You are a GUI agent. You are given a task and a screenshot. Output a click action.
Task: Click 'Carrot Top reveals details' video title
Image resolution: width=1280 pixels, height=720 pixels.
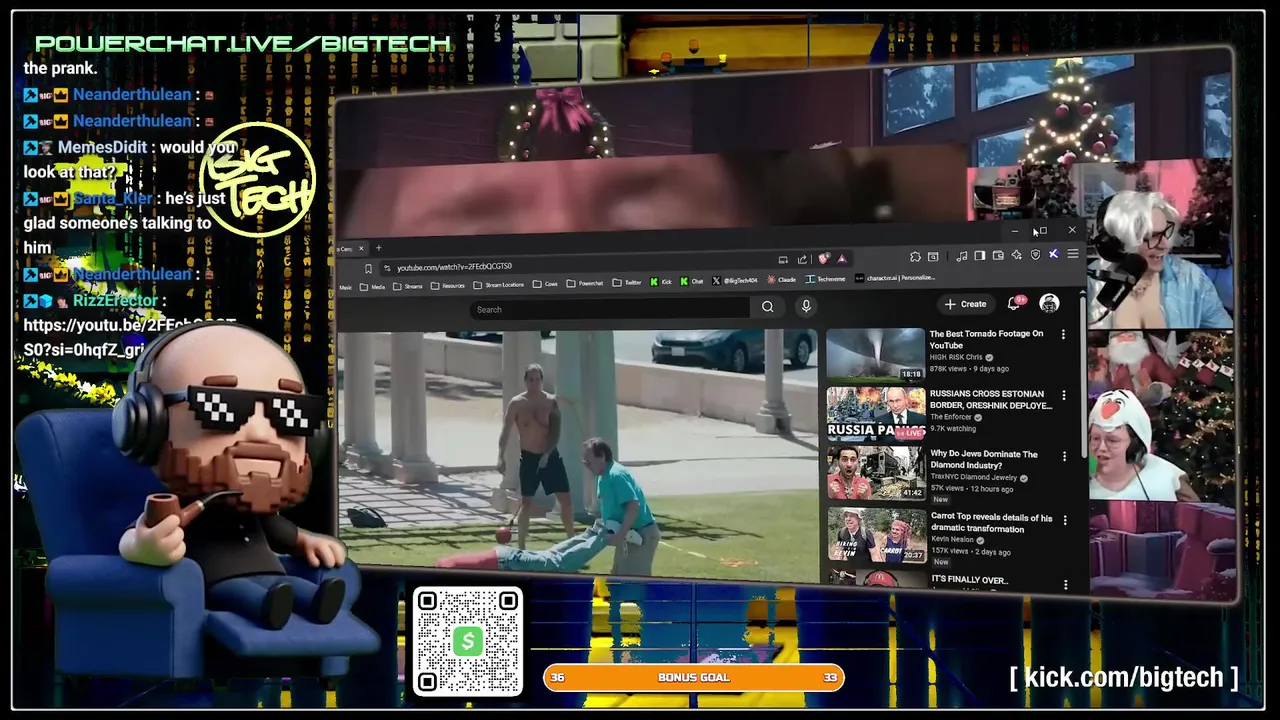click(x=991, y=523)
